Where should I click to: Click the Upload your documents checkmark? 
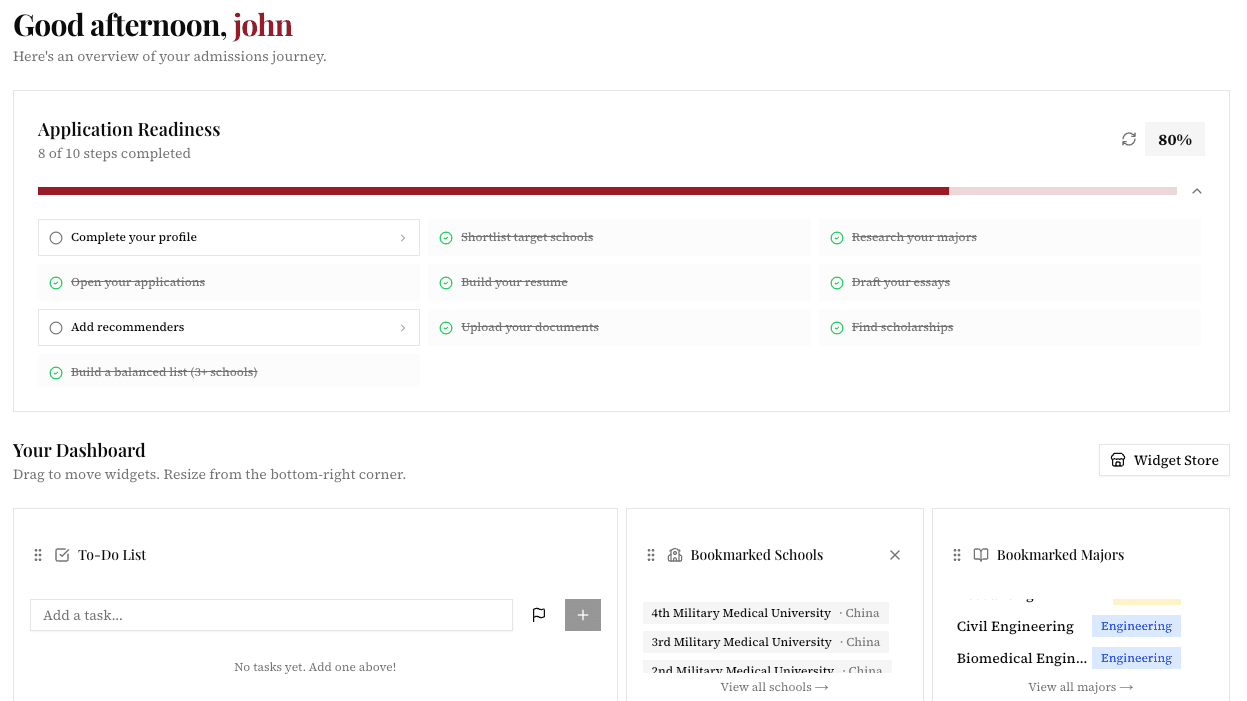point(446,328)
